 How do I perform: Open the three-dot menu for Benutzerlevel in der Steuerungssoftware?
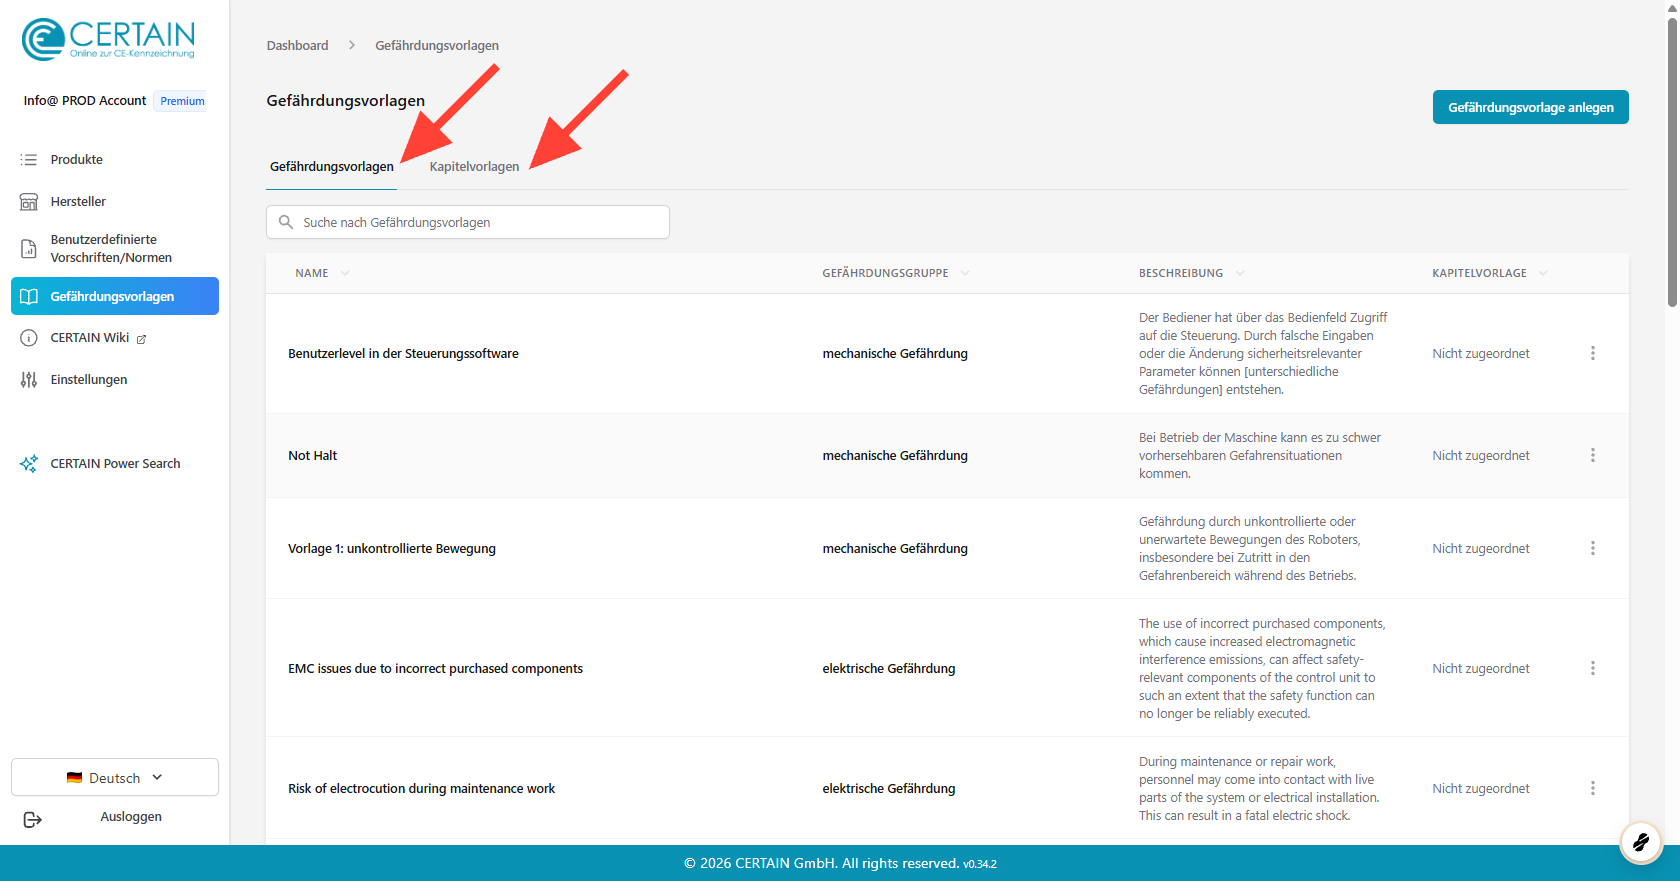click(1593, 353)
